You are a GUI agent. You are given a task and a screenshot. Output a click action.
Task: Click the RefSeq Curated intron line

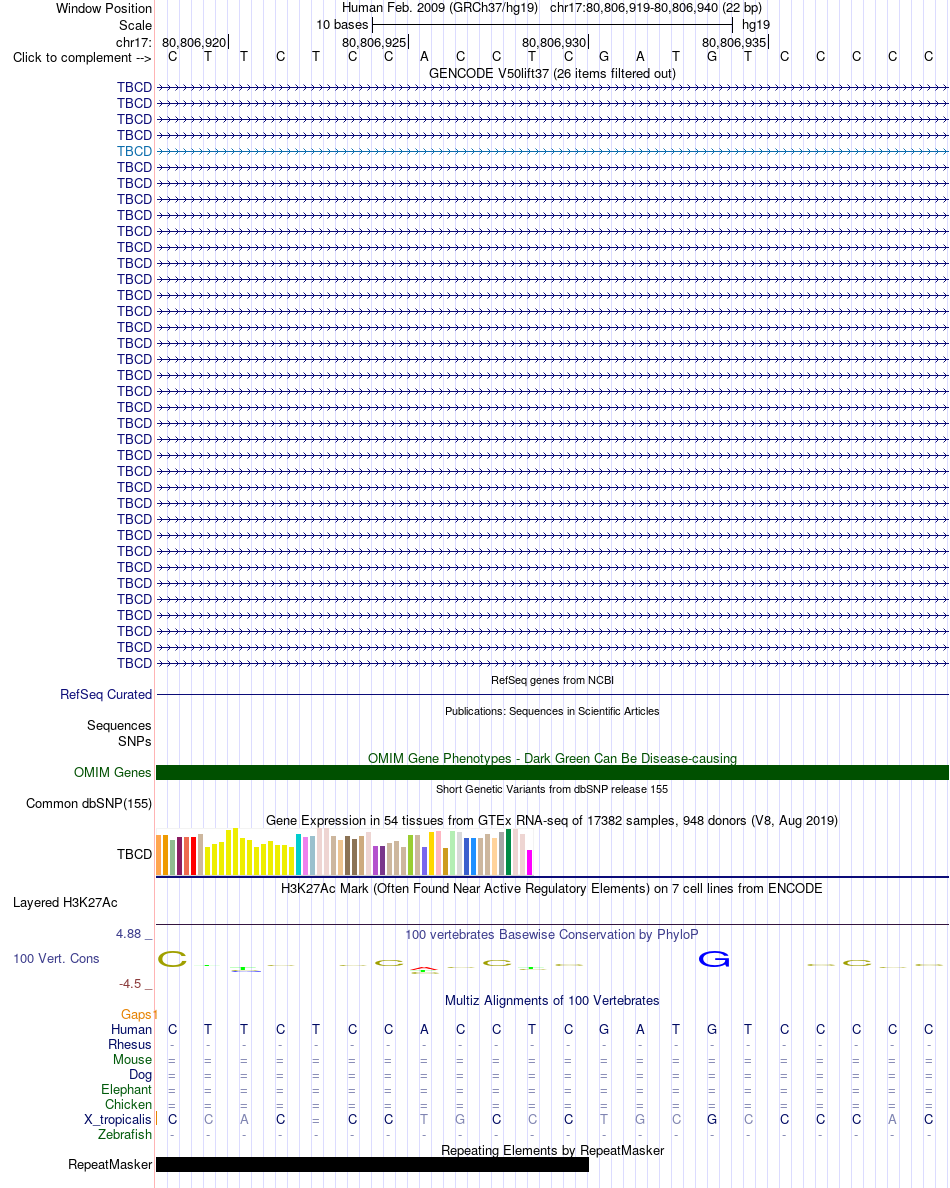552,694
